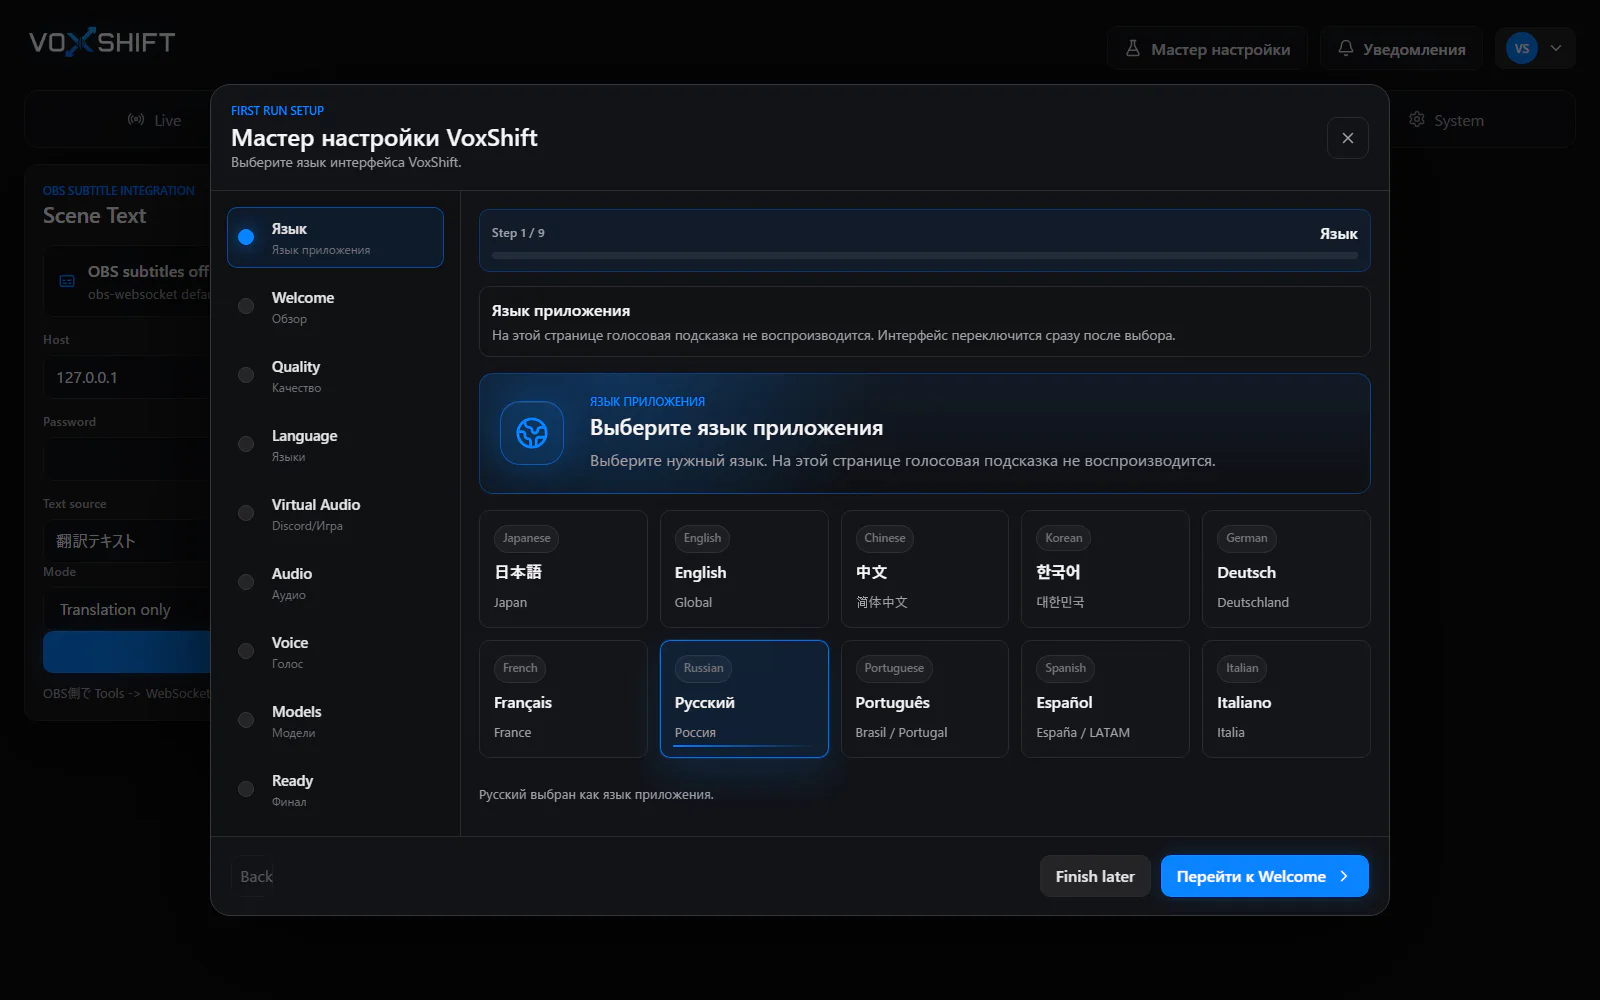Select the Язык step radio indicator
The width and height of the screenshot is (1600, 1000).
coord(246,237)
